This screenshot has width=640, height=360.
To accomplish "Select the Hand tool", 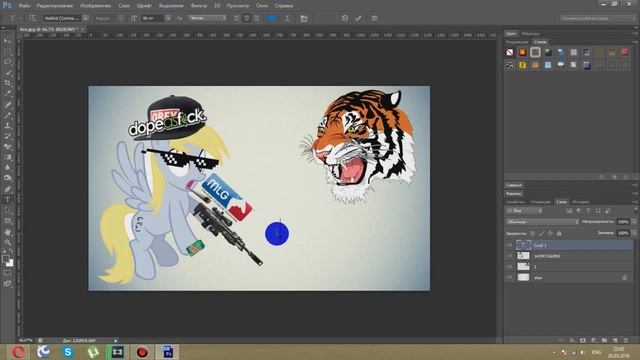I will click(x=7, y=232).
